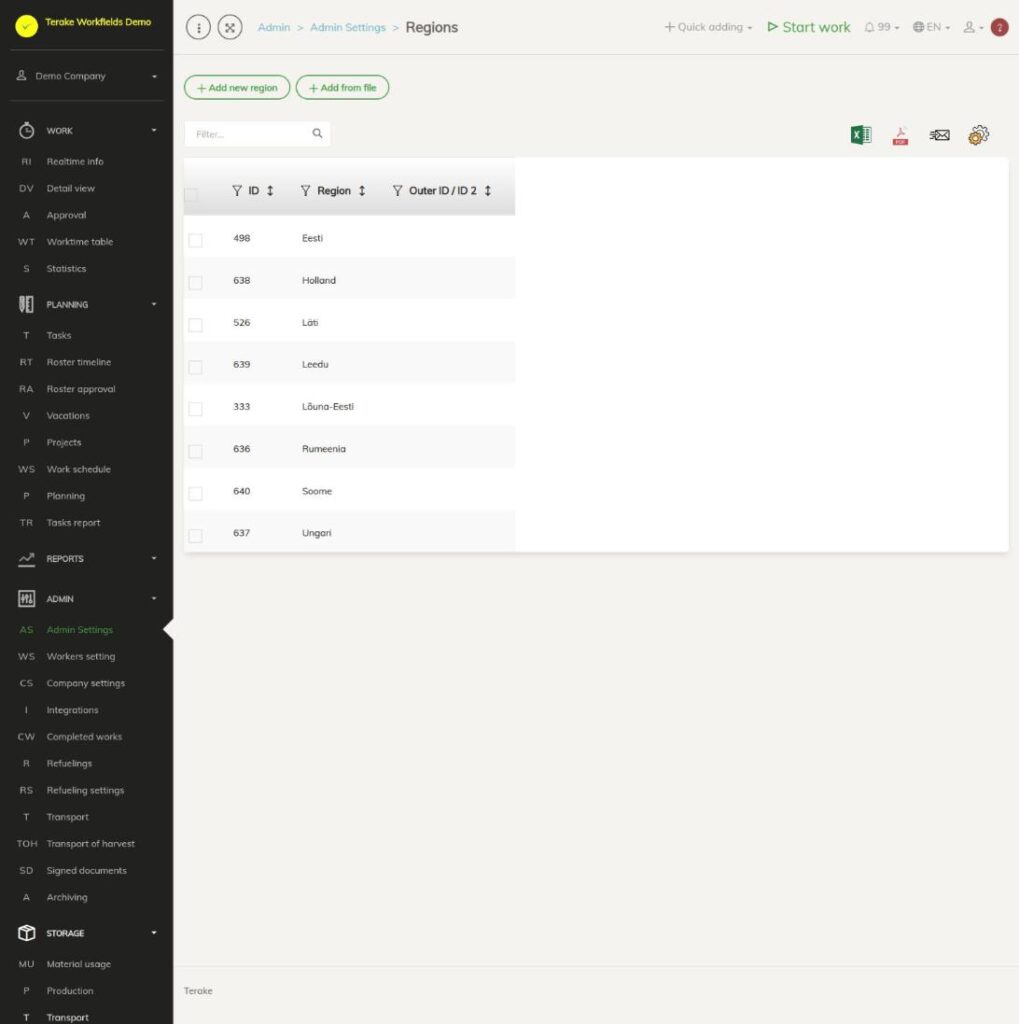The width and height of the screenshot is (1019, 1024).
Task: Click the Add from file button
Action: pyautogui.click(x=342, y=88)
